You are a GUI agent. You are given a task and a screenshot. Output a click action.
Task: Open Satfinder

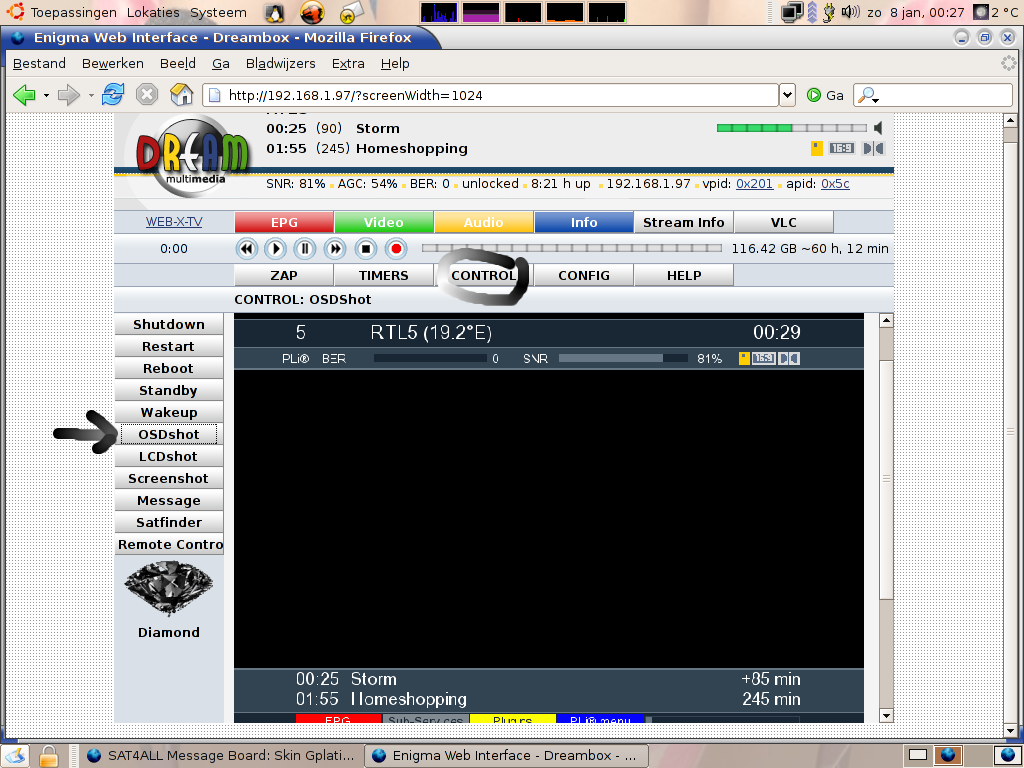tap(168, 522)
